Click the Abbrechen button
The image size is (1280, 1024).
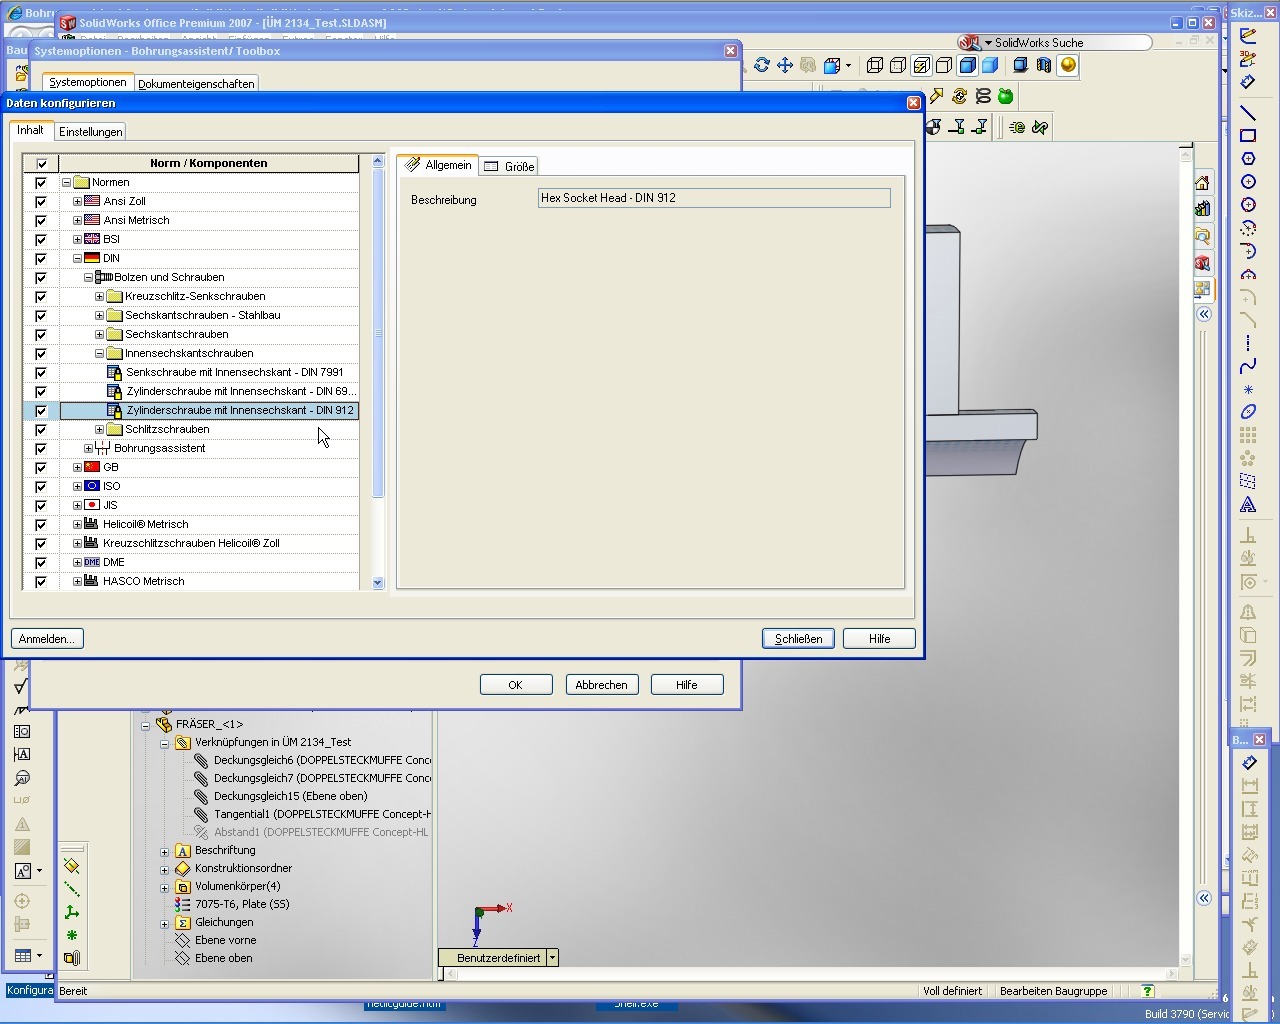(601, 685)
